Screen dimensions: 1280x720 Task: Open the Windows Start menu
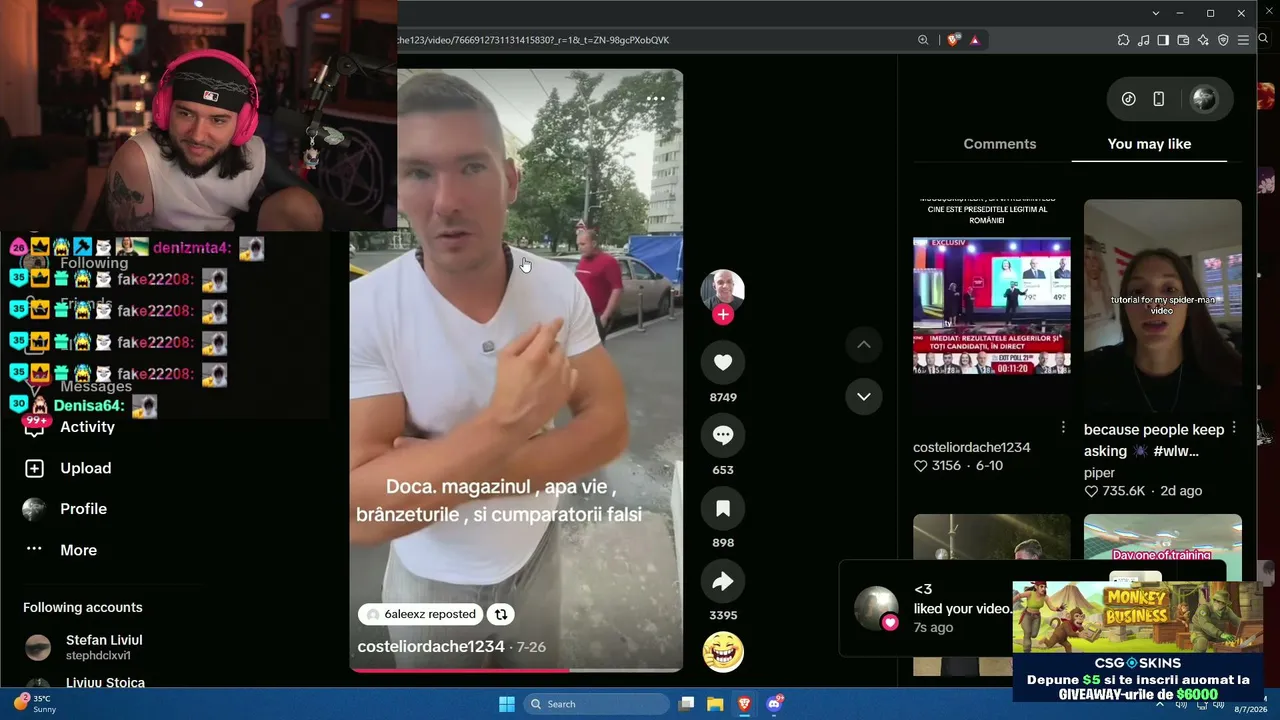coord(507,704)
